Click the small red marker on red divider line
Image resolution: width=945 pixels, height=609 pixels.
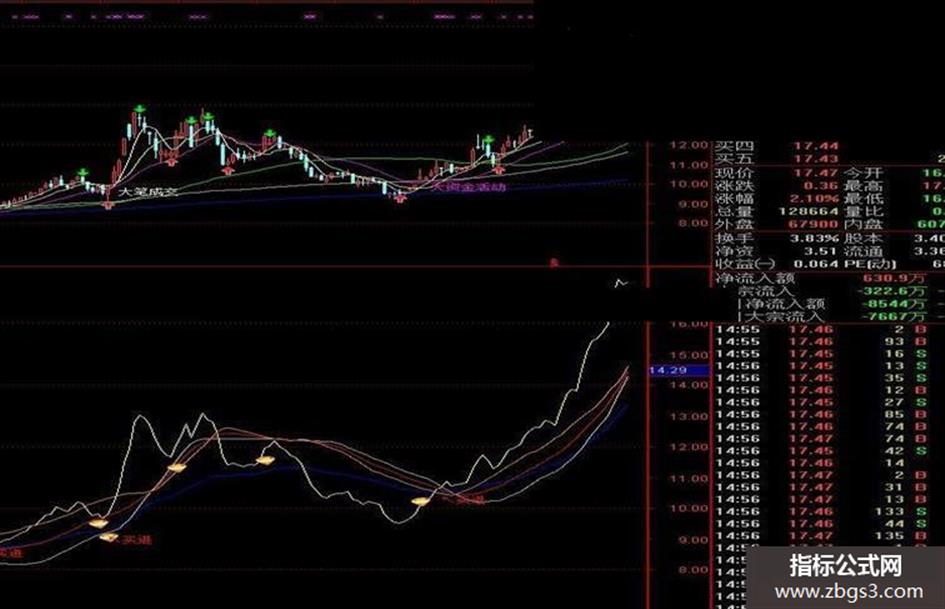(554, 262)
